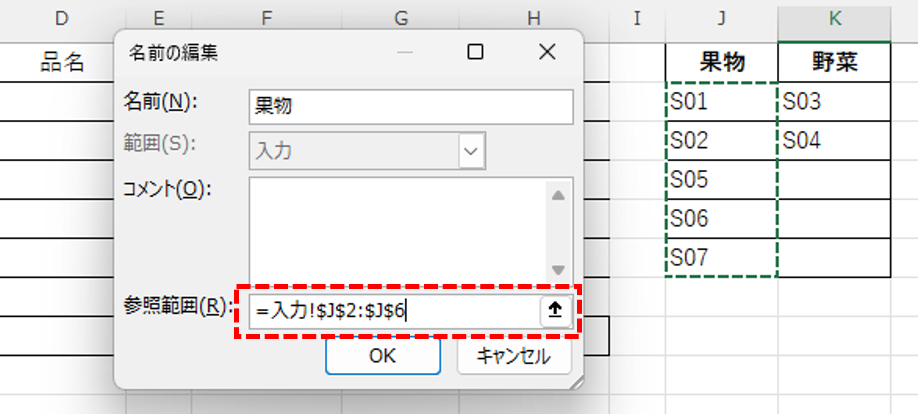Click OK in the 名前の編集 dialog

click(382, 355)
